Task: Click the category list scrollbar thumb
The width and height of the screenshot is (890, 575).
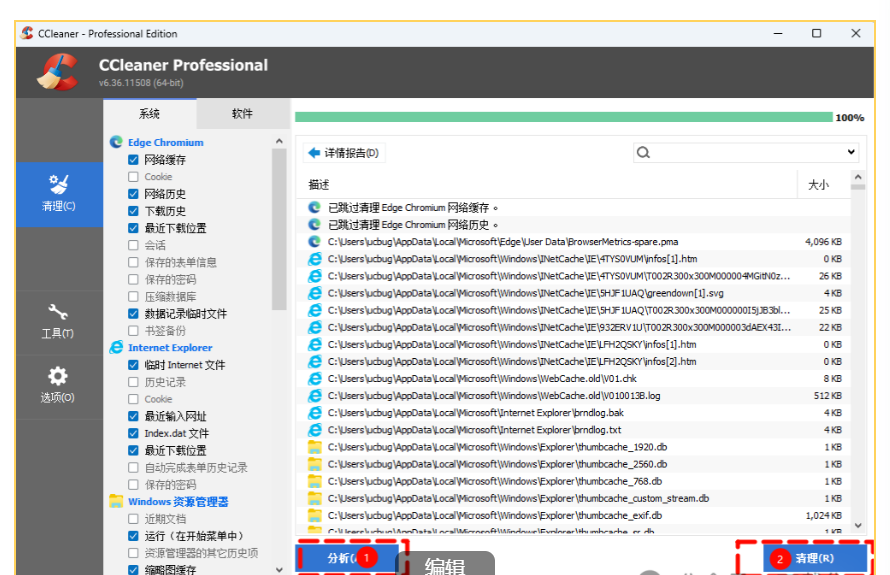Action: click(x=279, y=229)
